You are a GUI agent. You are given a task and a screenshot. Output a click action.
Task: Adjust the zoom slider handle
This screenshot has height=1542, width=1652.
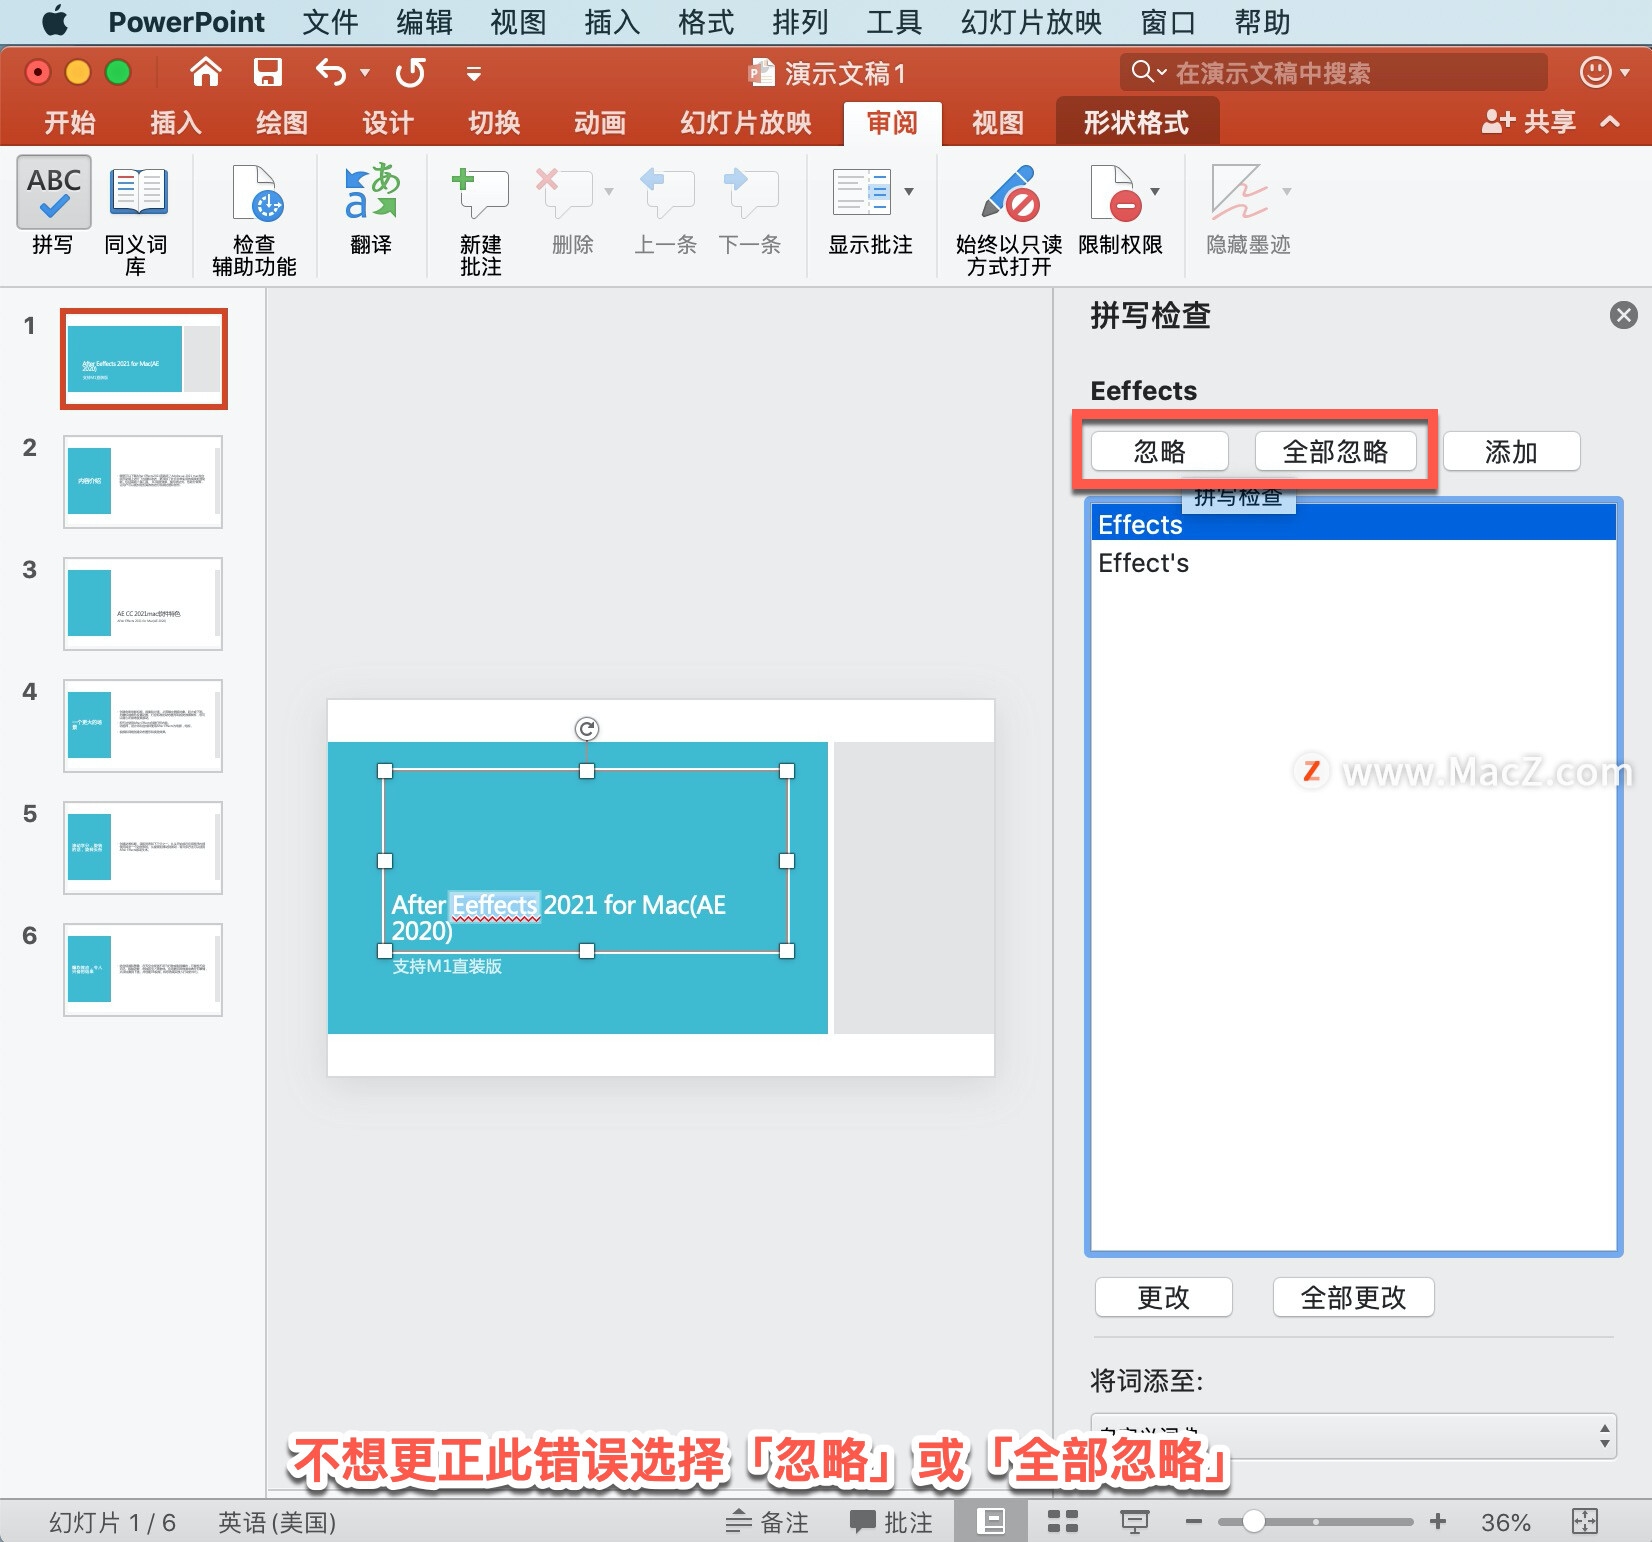pos(1253,1522)
